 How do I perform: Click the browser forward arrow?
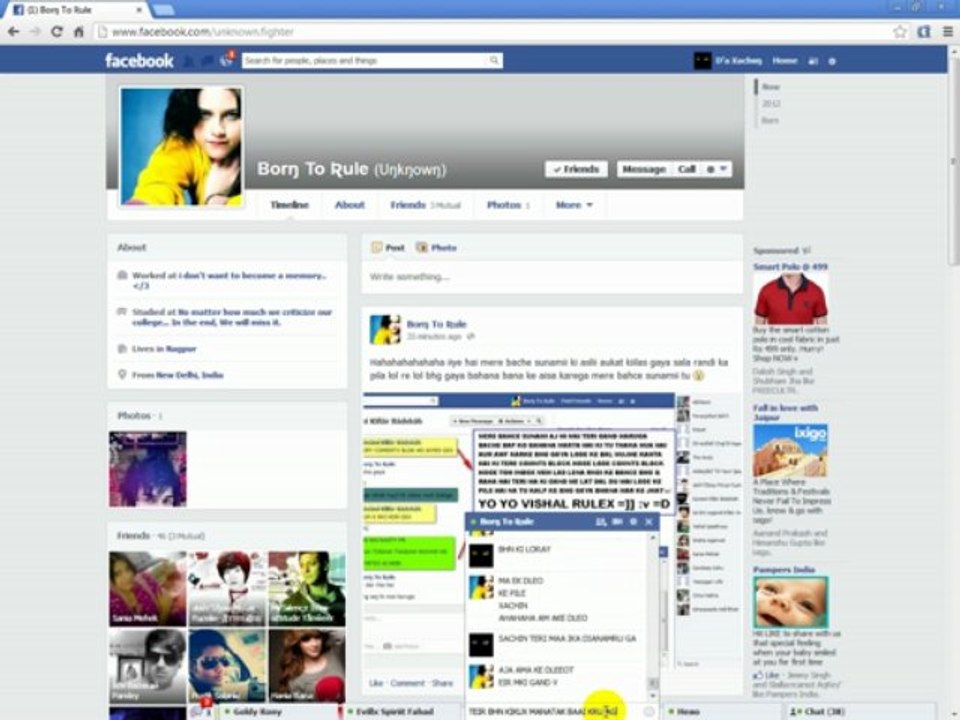click(35, 31)
